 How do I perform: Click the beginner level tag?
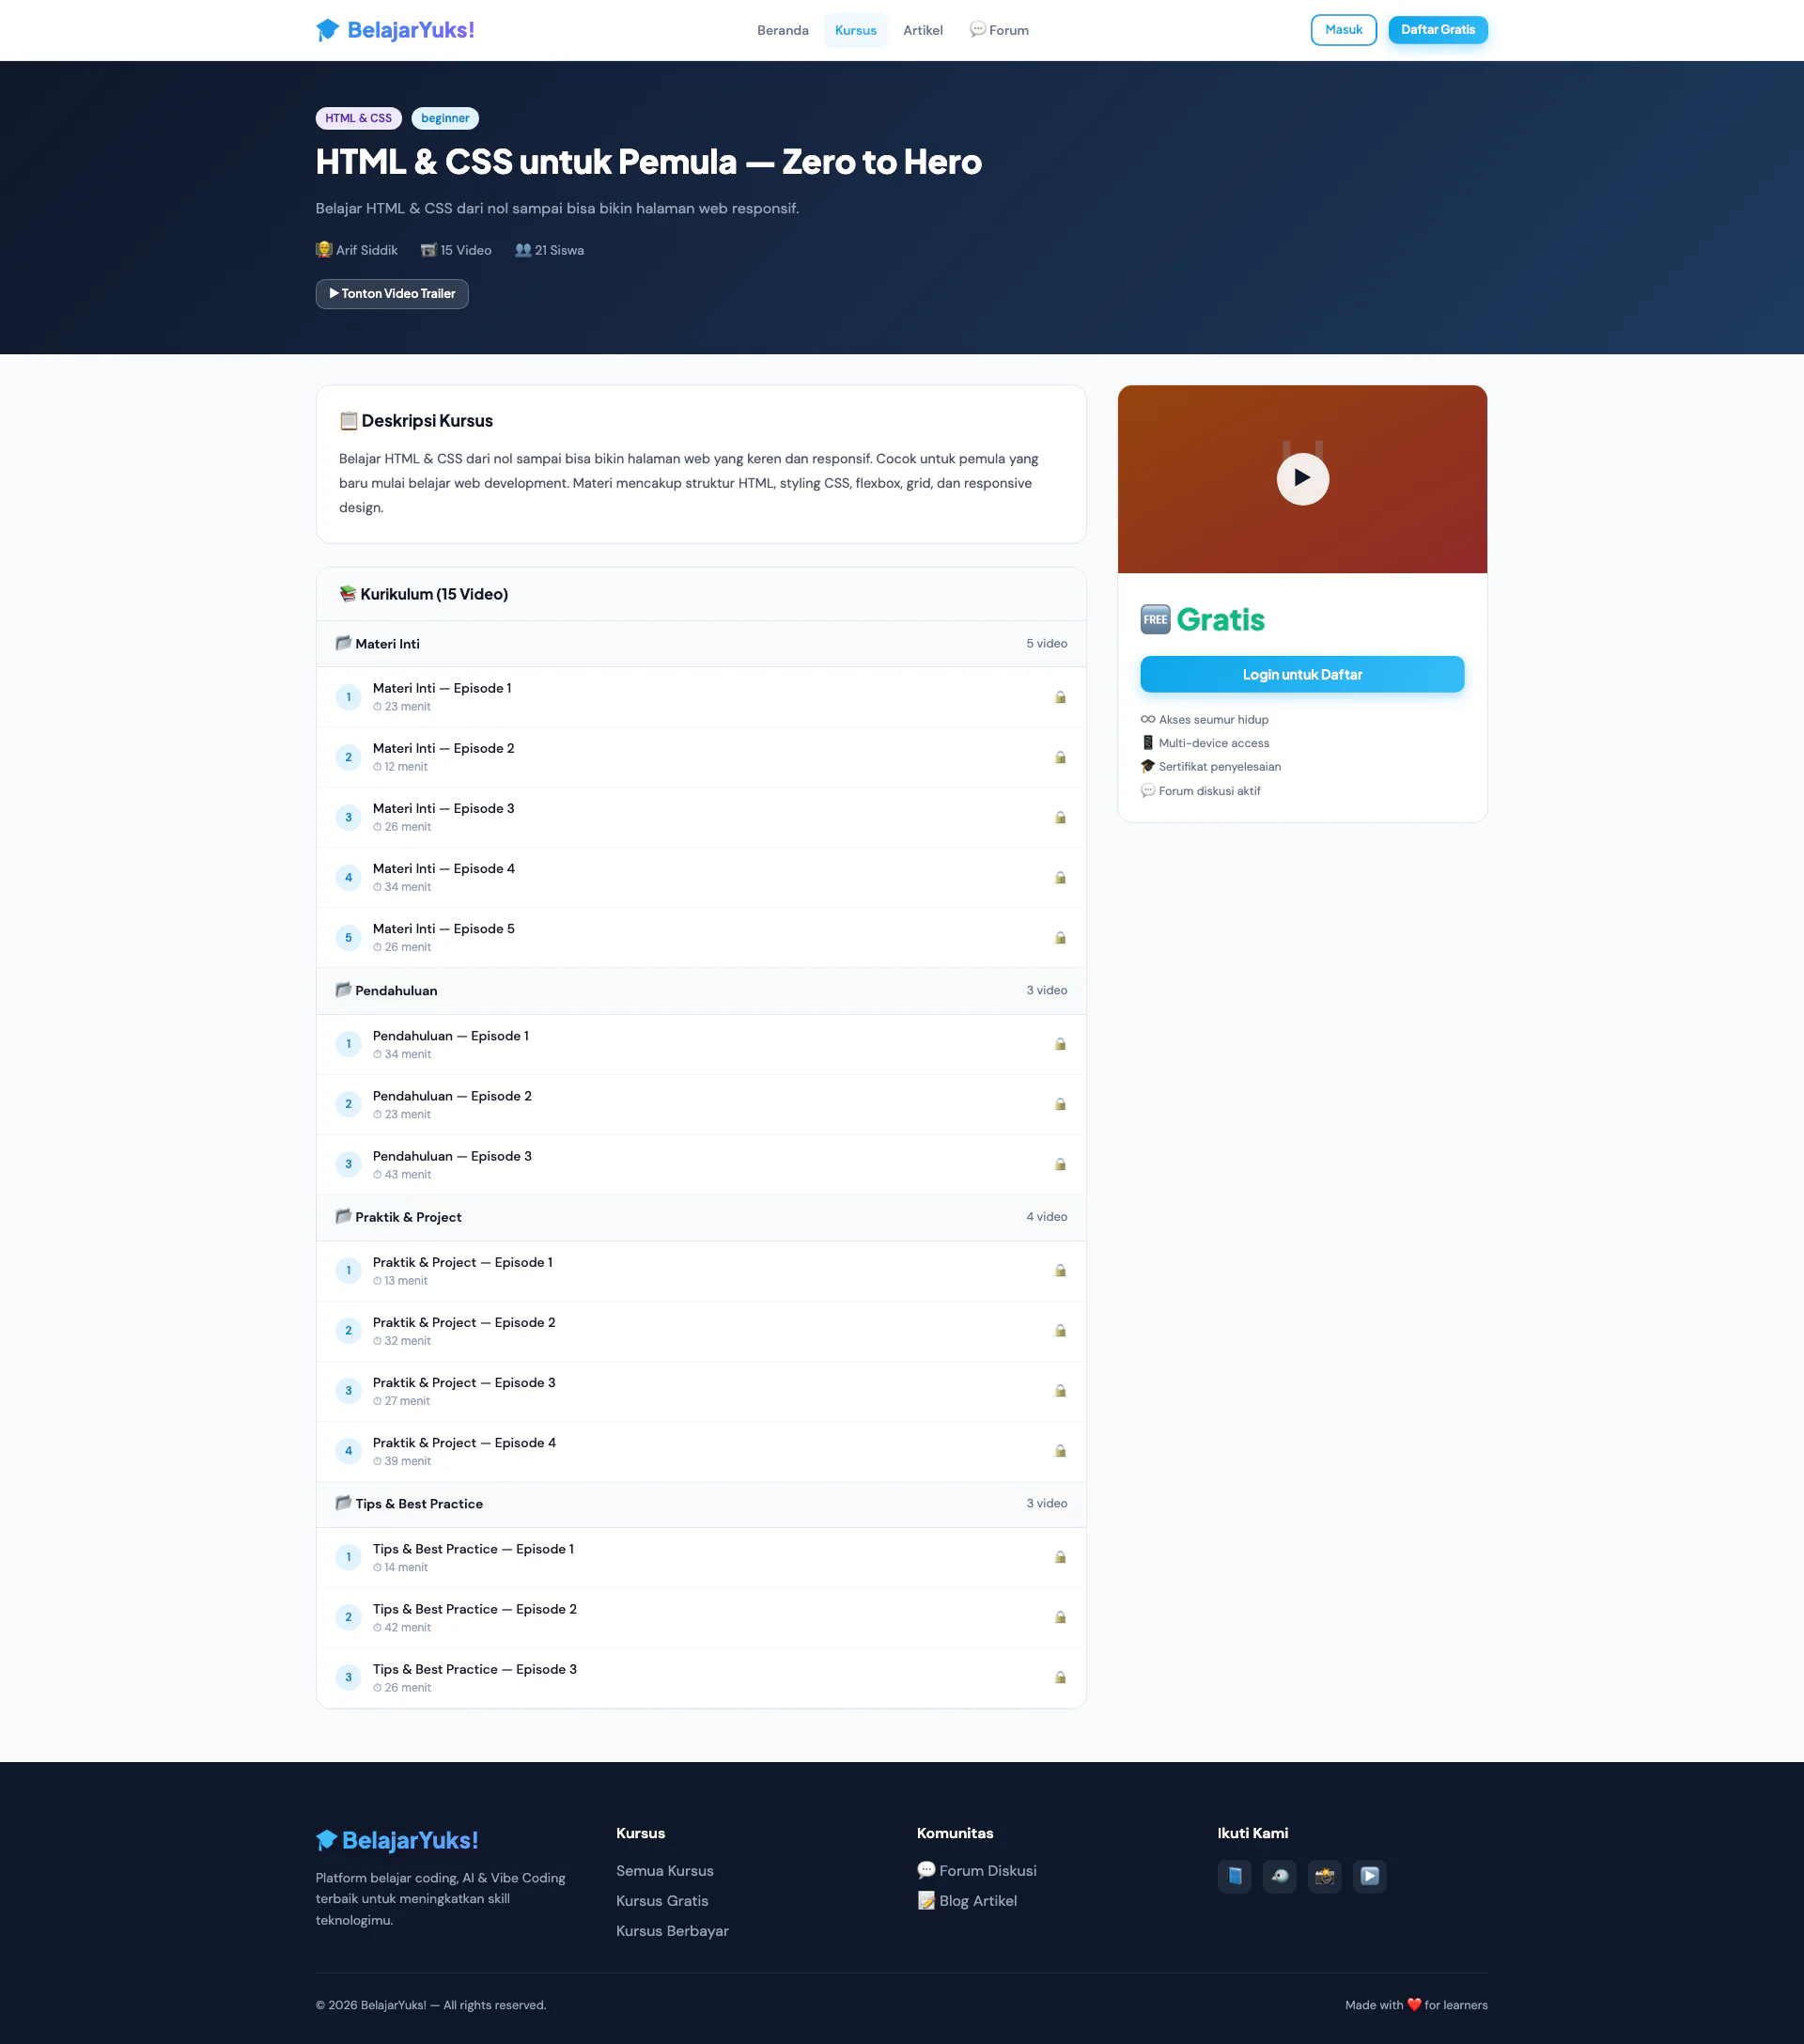coord(445,118)
